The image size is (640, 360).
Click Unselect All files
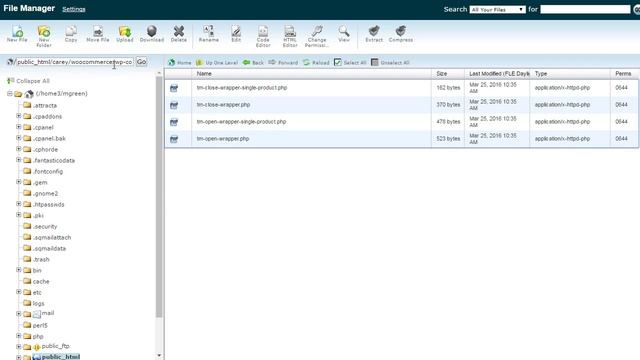pyautogui.click(x=390, y=62)
